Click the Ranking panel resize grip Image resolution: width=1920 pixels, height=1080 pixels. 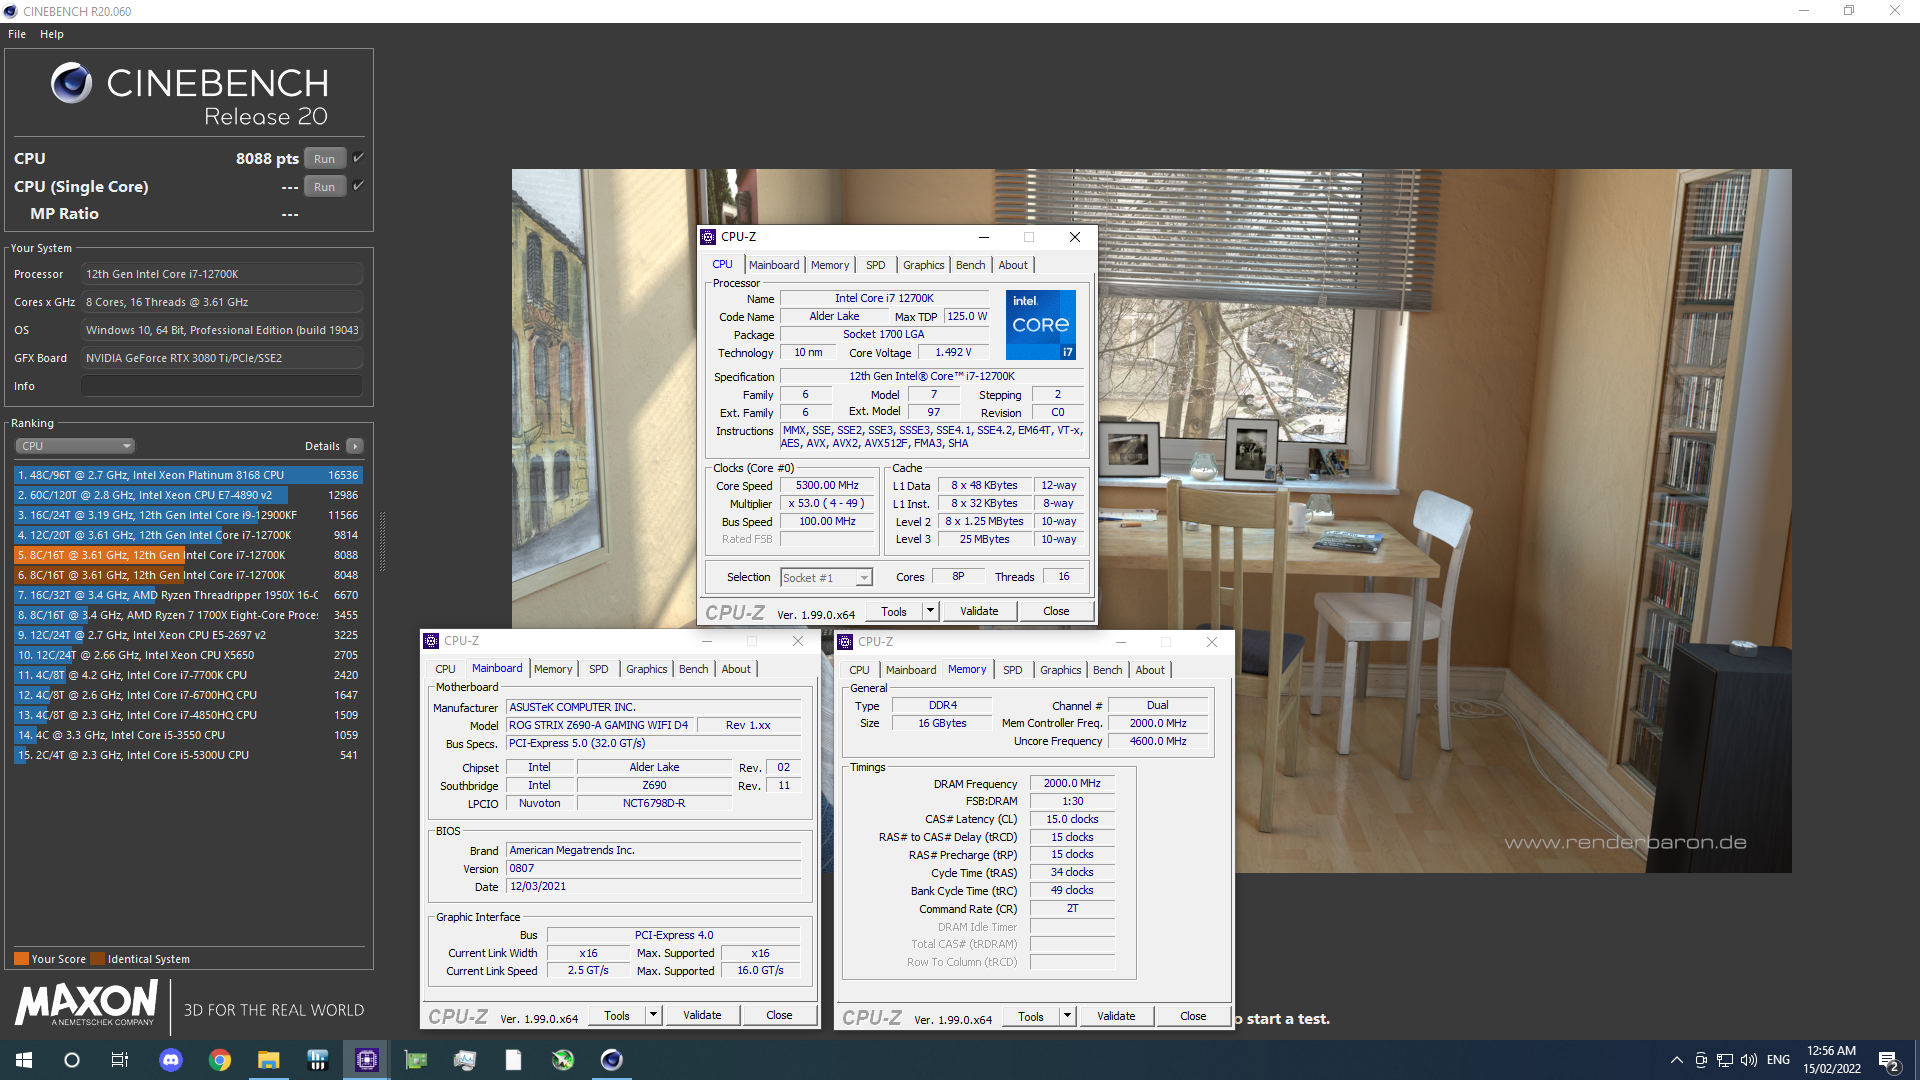382,540
